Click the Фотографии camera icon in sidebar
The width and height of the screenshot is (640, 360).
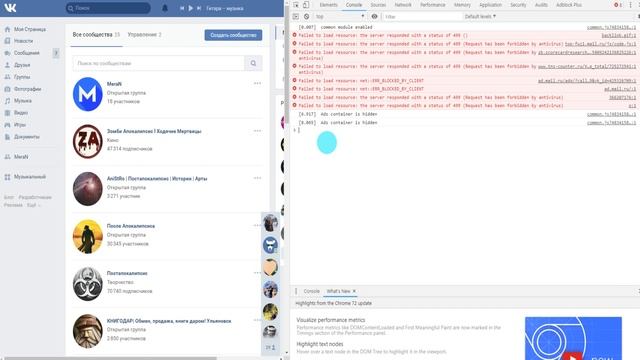pyautogui.click(x=7, y=89)
